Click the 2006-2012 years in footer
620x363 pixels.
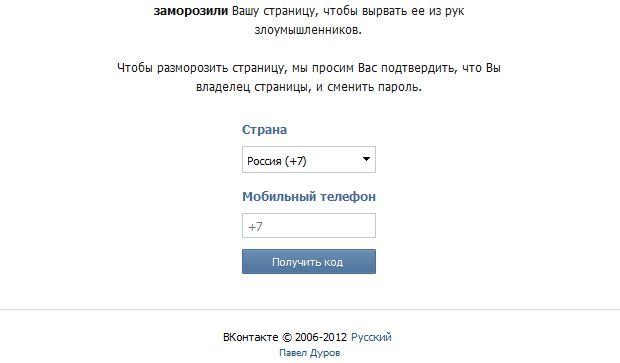321,337
